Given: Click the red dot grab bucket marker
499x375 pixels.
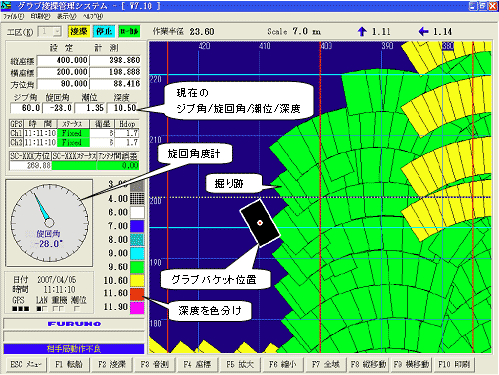Looking at the screenshot, I should 260,223.
